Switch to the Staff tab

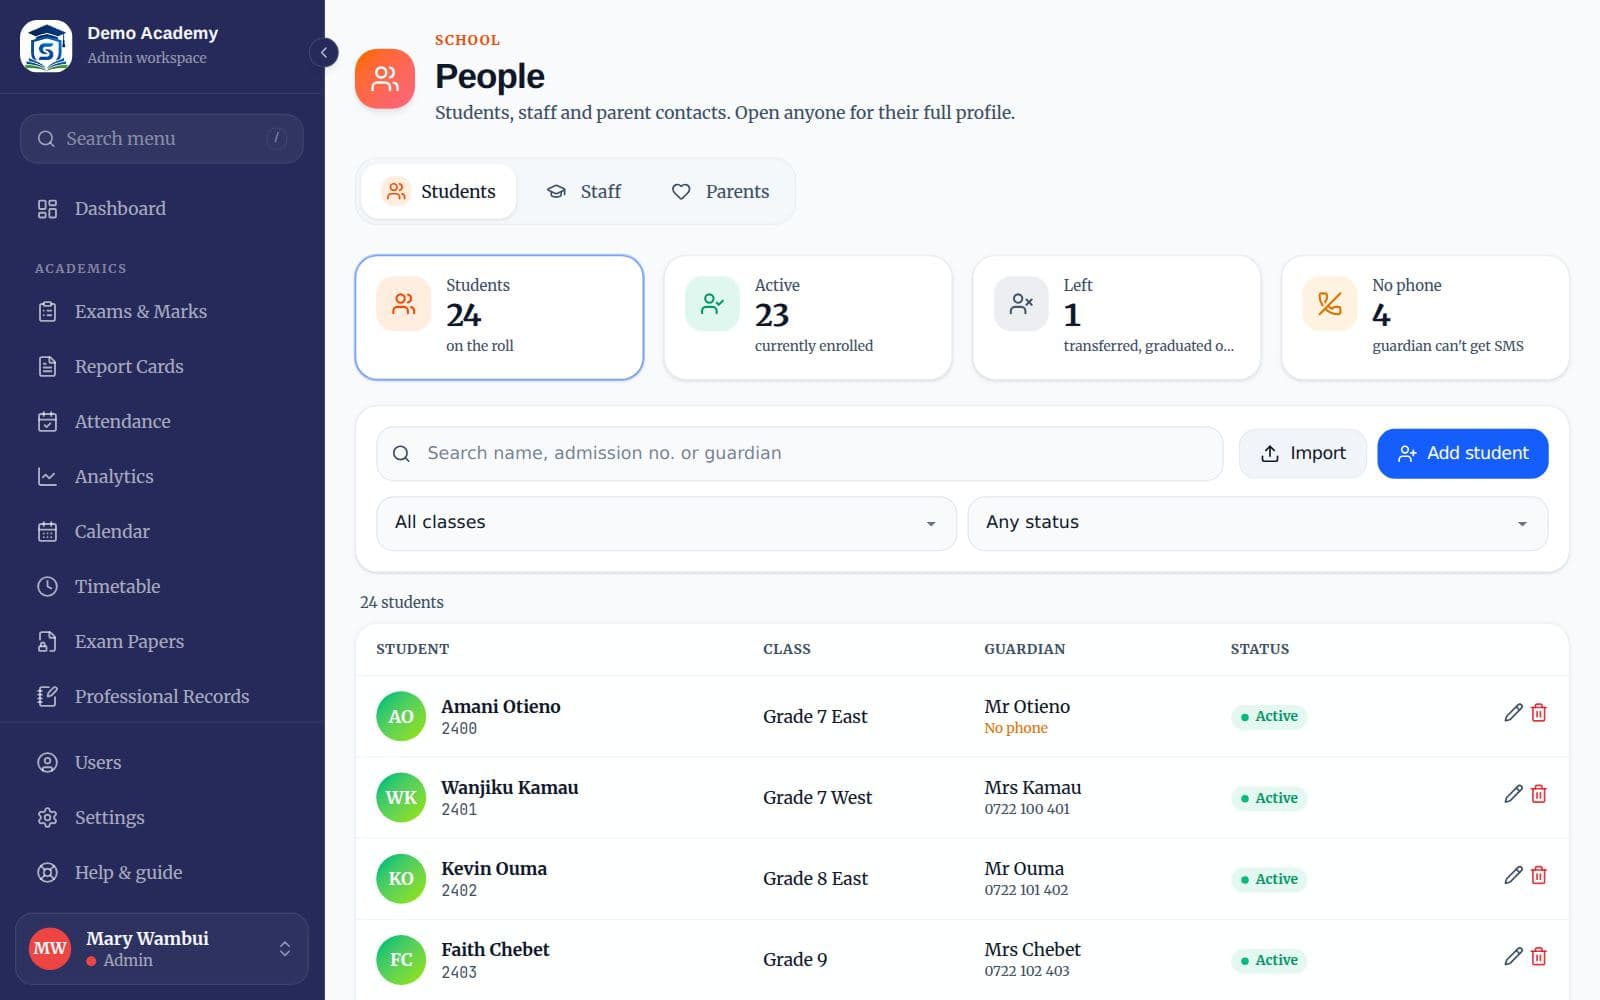tap(584, 191)
